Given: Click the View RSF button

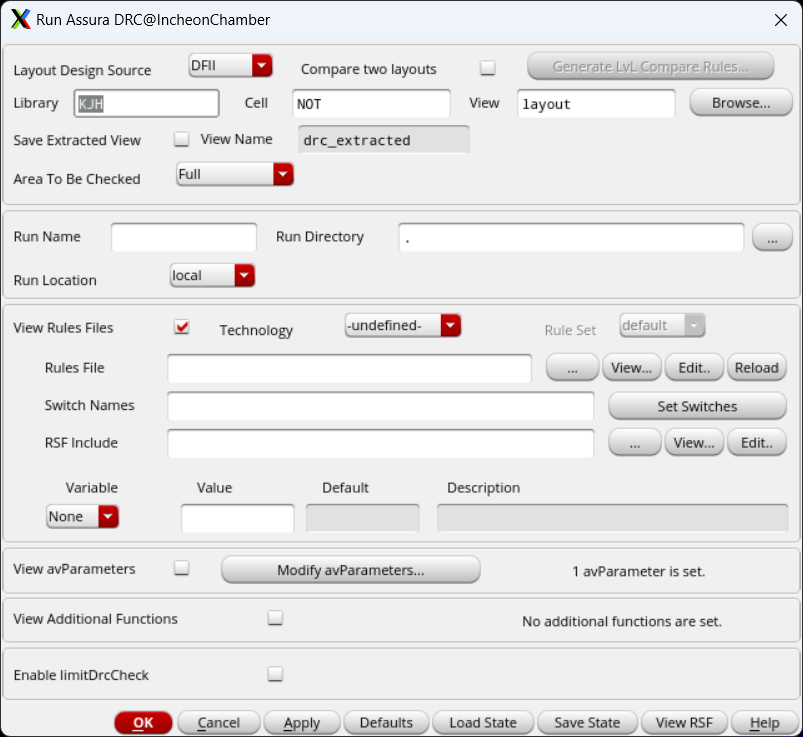Looking at the screenshot, I should [684, 723].
